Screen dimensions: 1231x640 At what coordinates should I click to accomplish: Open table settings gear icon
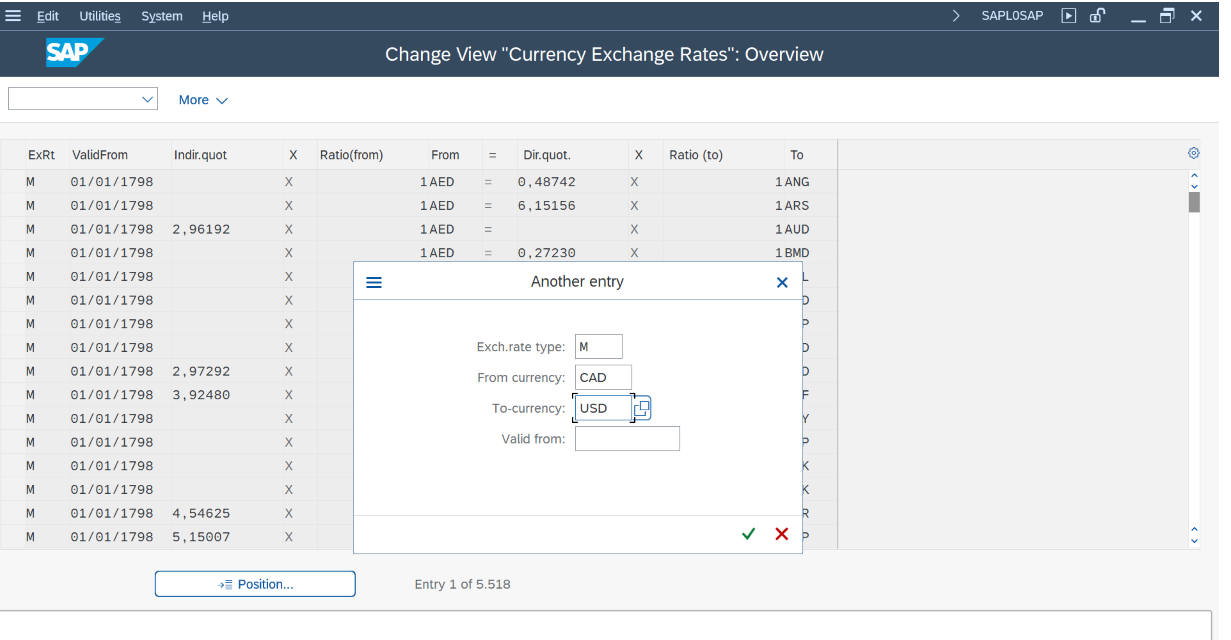coord(1193,154)
